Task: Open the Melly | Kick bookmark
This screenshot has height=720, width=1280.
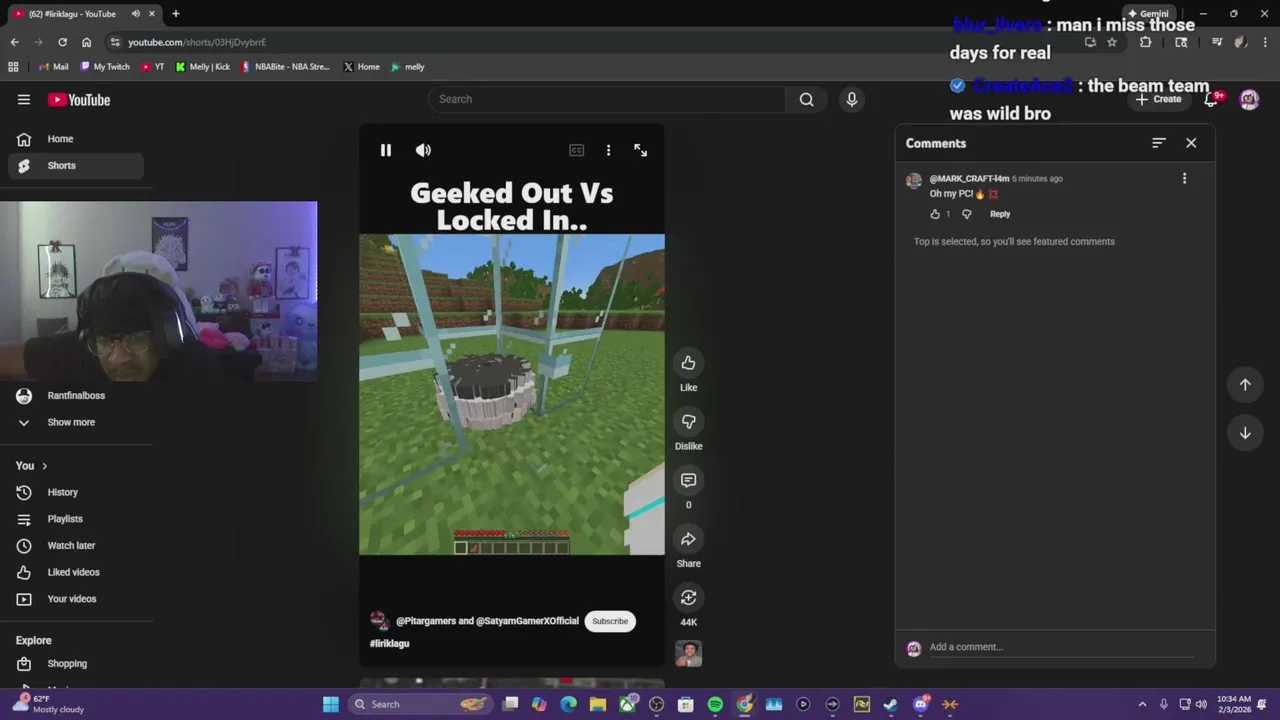Action: point(202,67)
